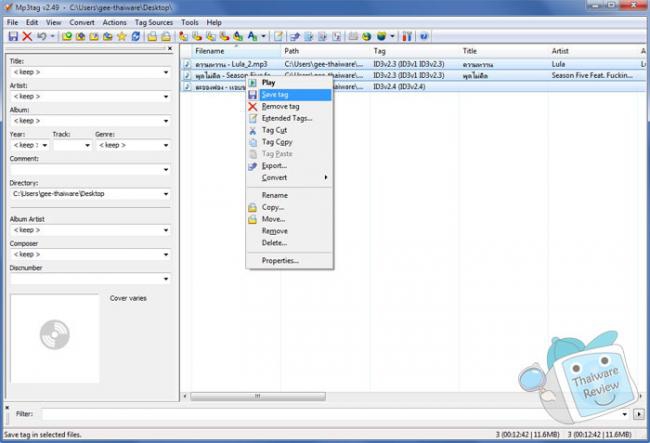Sort by the Title column header
The width and height of the screenshot is (650, 443).
[x=504, y=51]
